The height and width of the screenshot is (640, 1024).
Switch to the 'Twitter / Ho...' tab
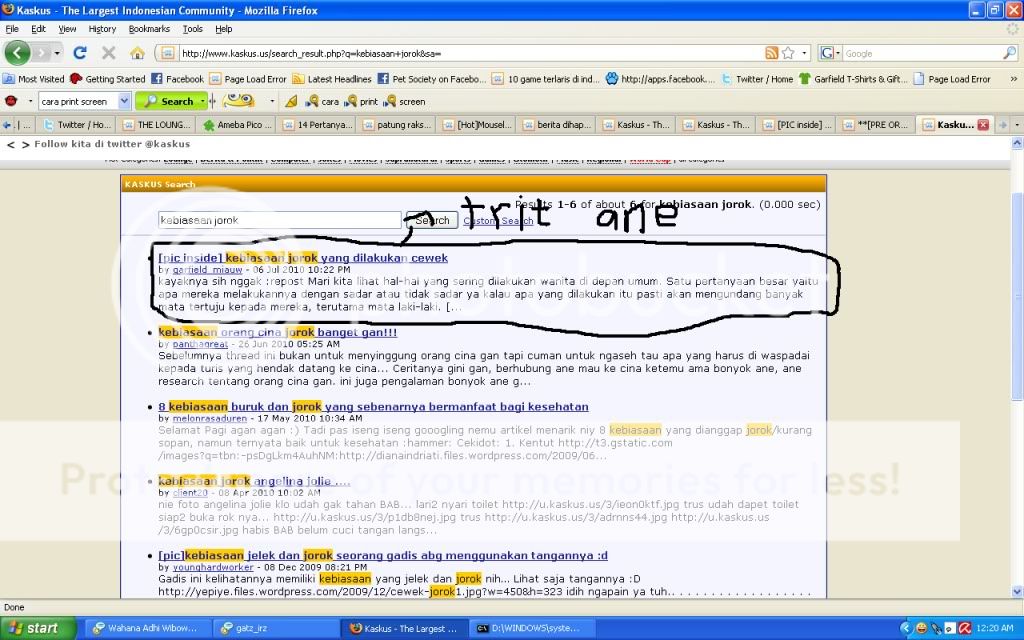pos(77,125)
